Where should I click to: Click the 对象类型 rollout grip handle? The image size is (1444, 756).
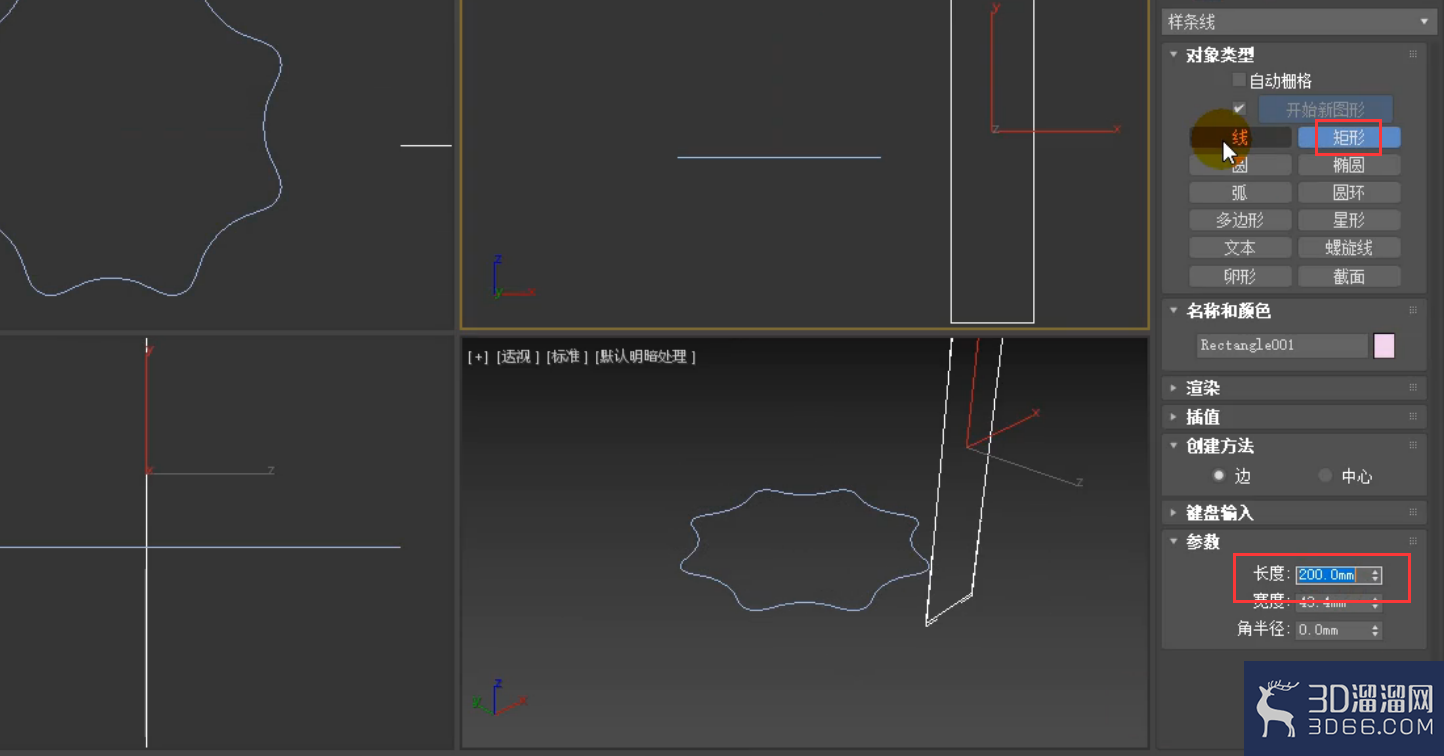click(x=1413, y=55)
